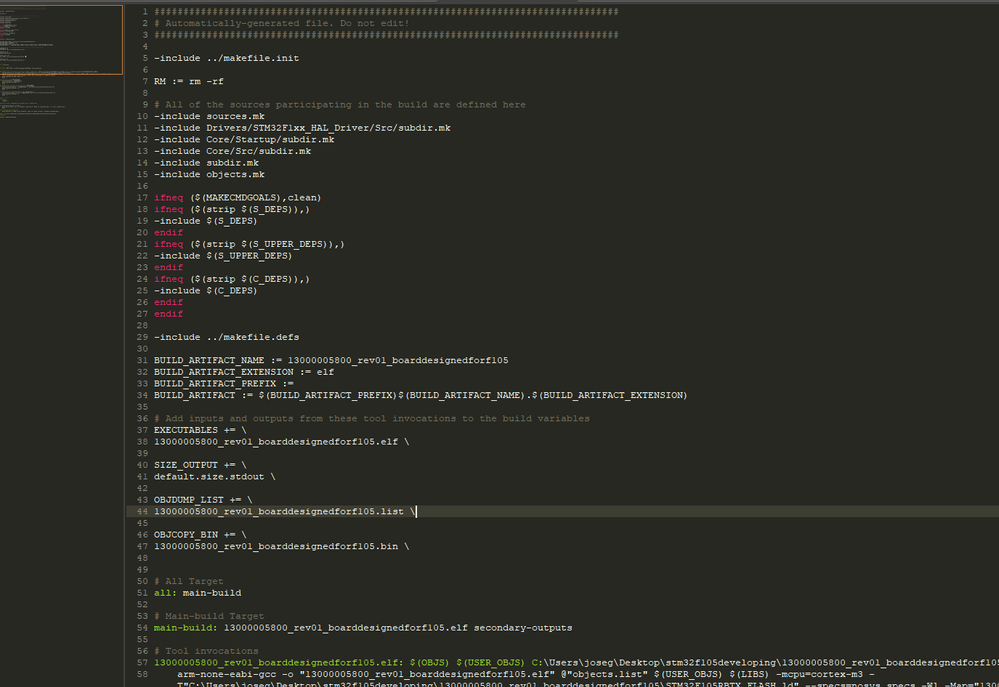Screen dimensions: 999x687
Task: Click the 'main-build:' target line
Action: point(363,628)
